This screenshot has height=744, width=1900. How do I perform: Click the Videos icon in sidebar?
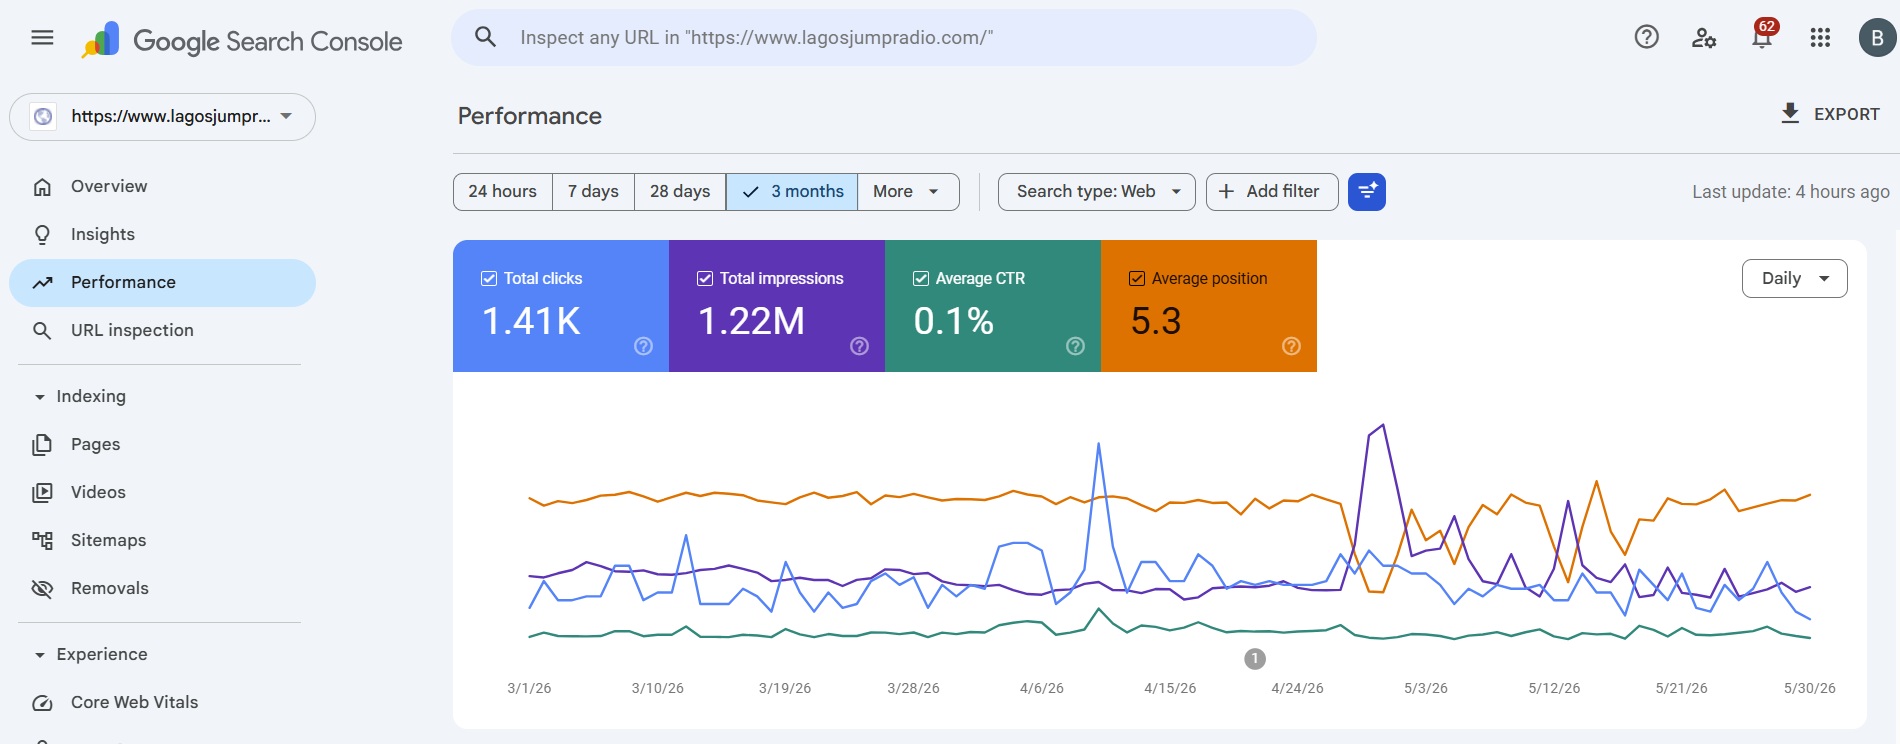[x=42, y=493]
